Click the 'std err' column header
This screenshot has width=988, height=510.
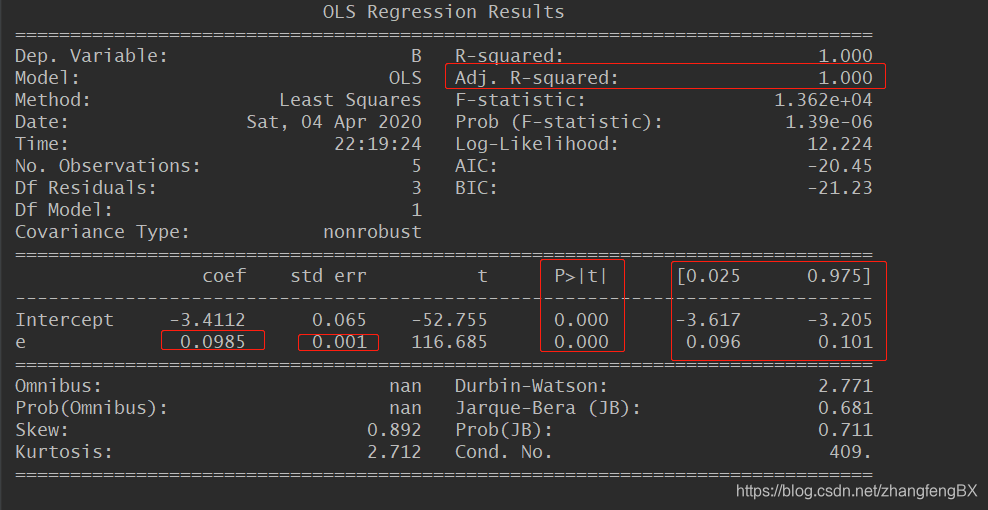click(328, 276)
